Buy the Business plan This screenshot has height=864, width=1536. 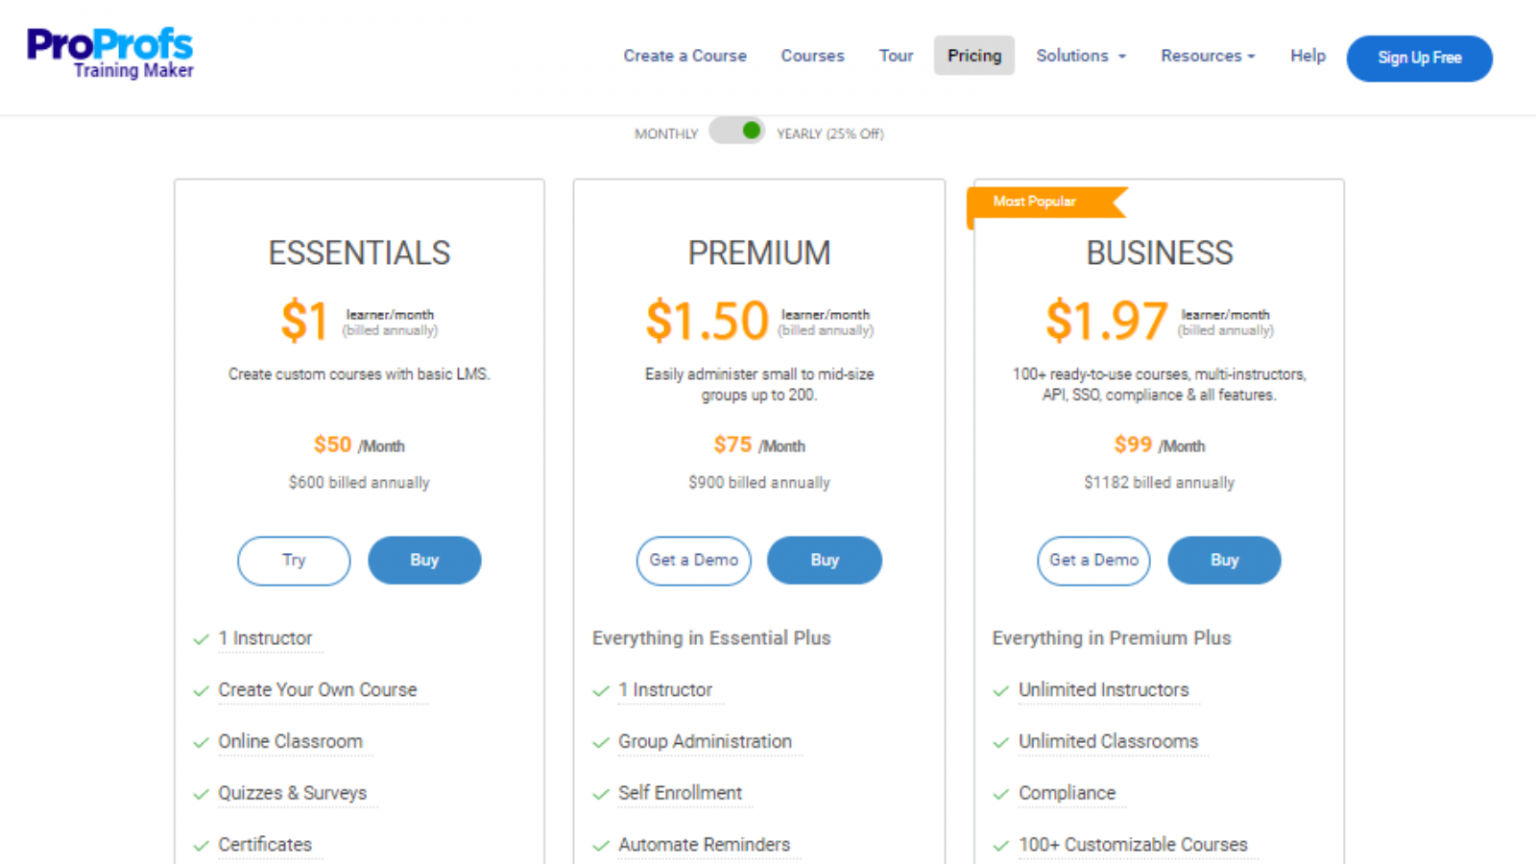pyautogui.click(x=1224, y=560)
